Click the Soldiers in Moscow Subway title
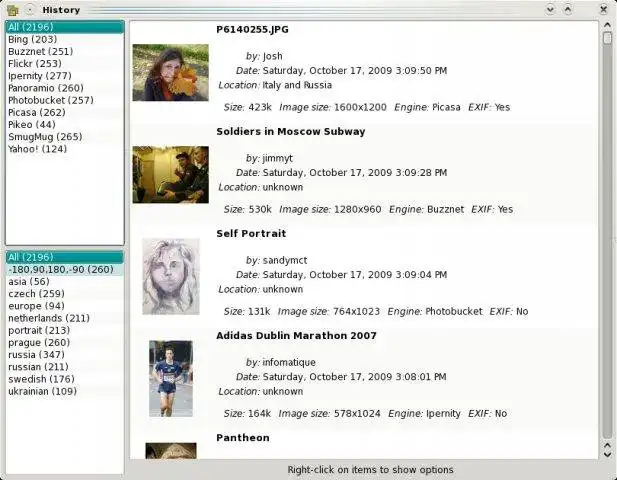Viewport: 617px width, 480px height. (291, 131)
